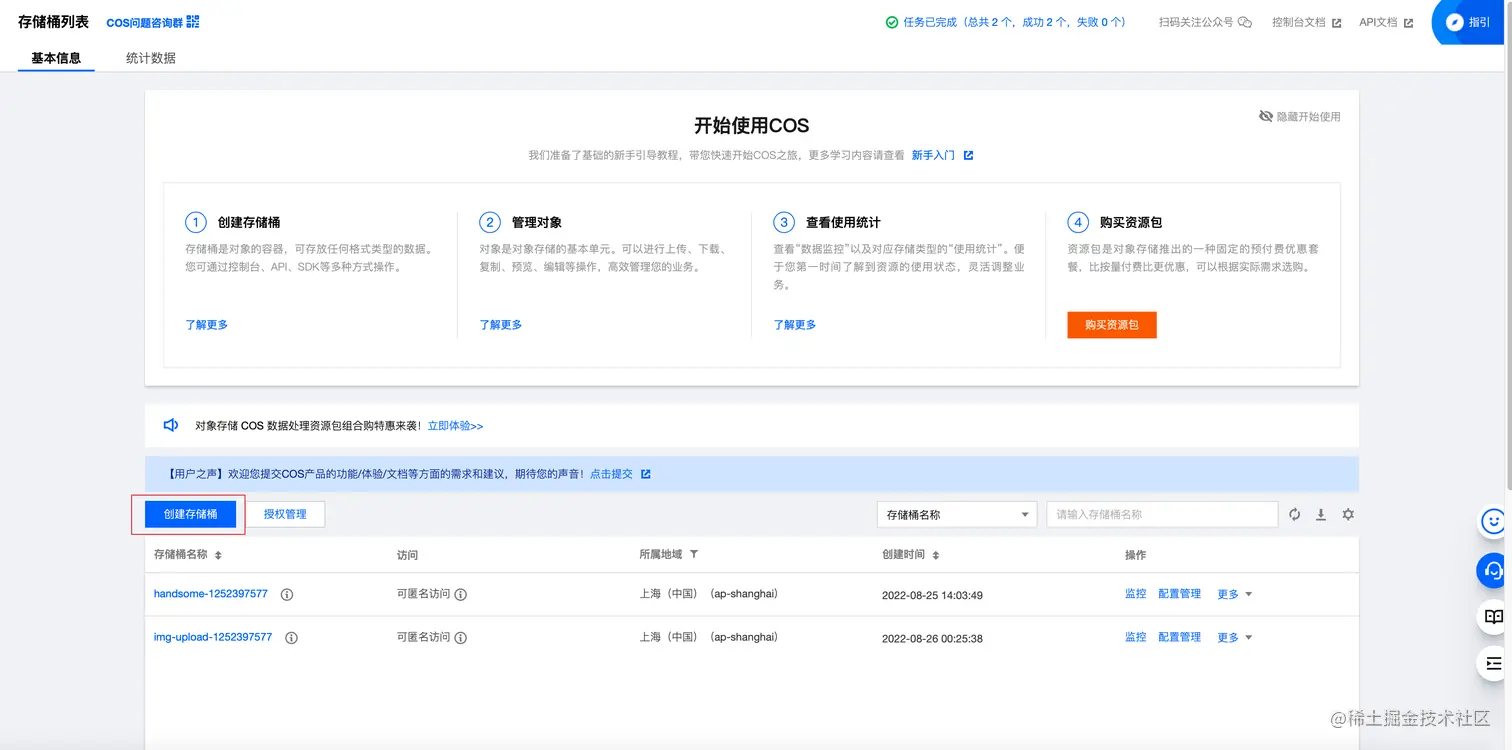
Task: Refresh the bucket list
Action: pos(1295,514)
